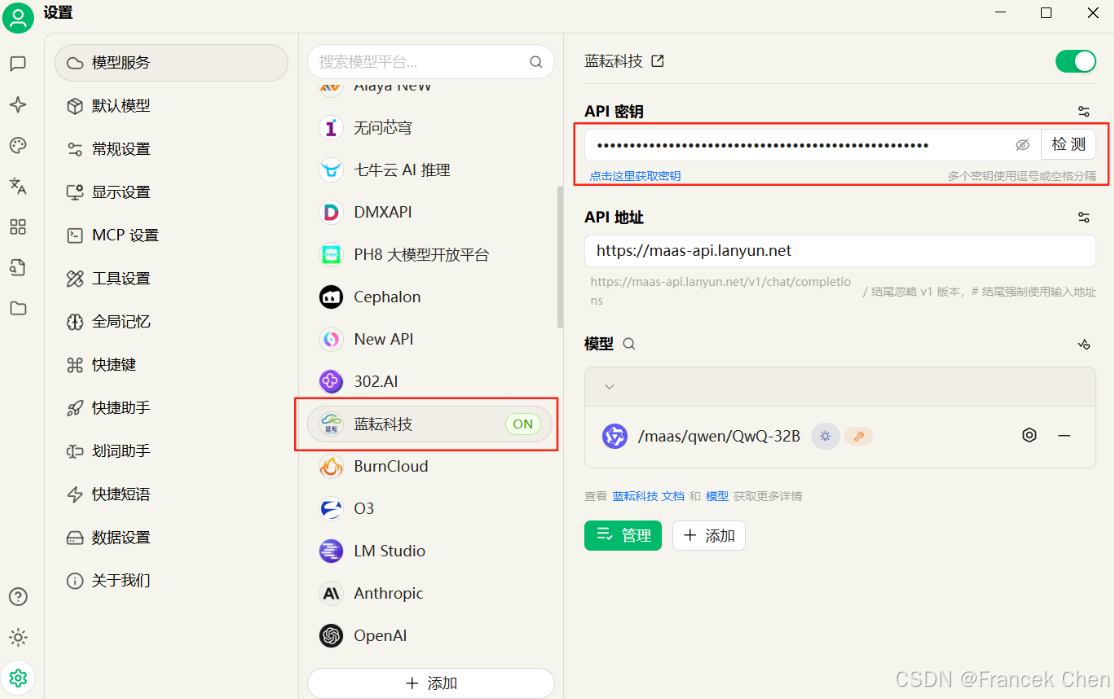Open 划词助手 settings section
Image resolution: width=1114 pixels, height=699 pixels.
point(171,451)
